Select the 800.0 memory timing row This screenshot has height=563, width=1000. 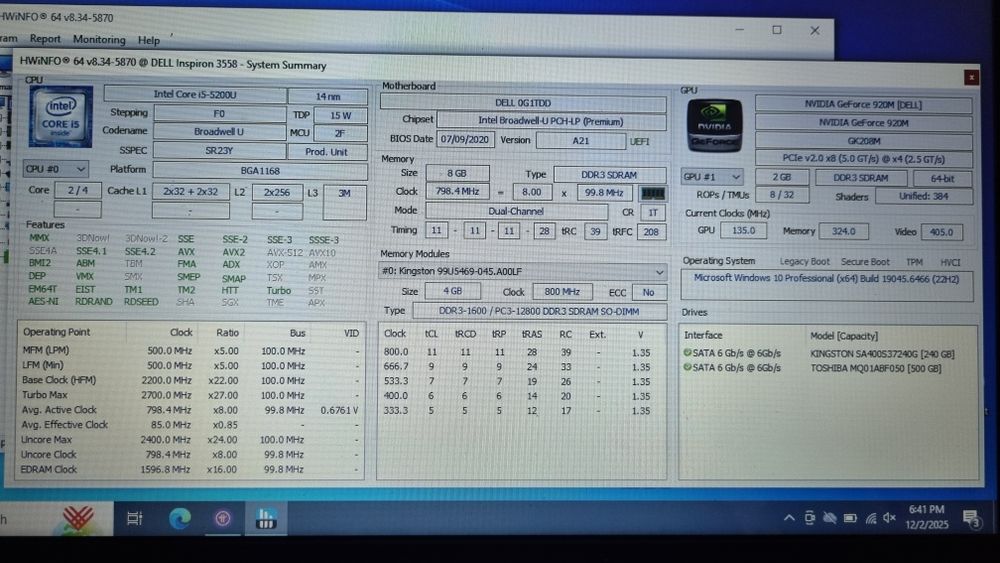(x=520, y=352)
